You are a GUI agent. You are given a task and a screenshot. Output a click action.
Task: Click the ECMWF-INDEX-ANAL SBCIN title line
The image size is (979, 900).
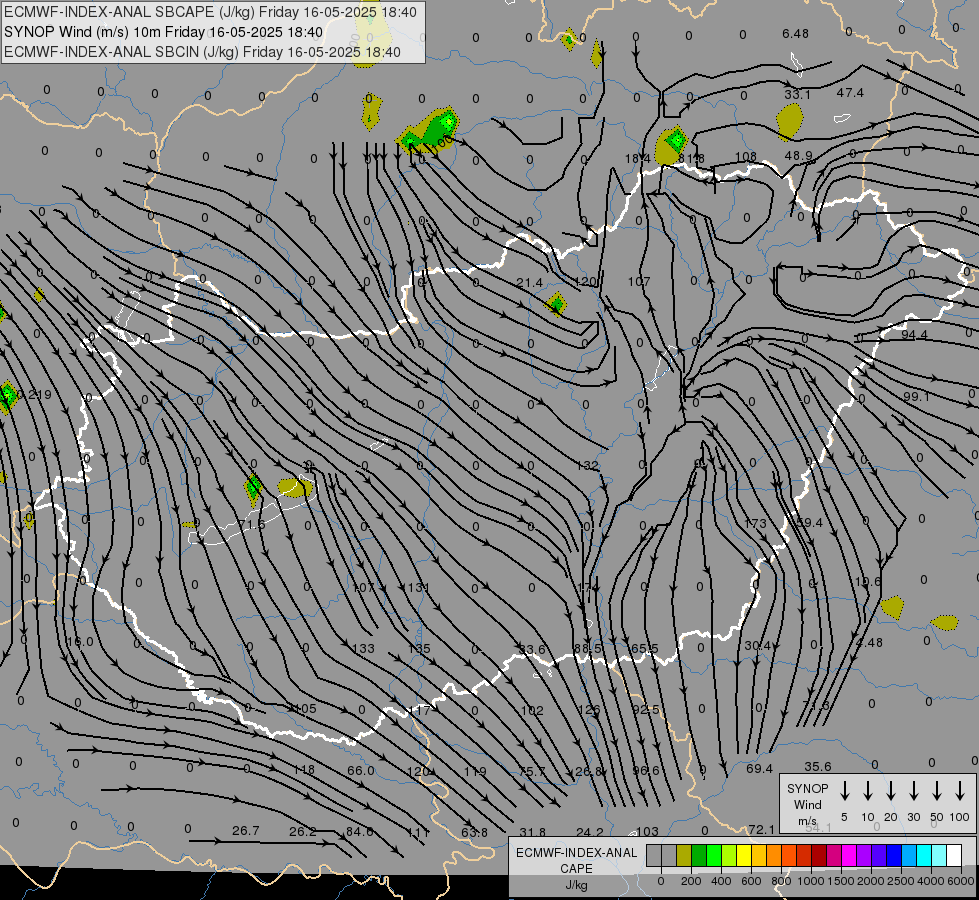click(202, 52)
